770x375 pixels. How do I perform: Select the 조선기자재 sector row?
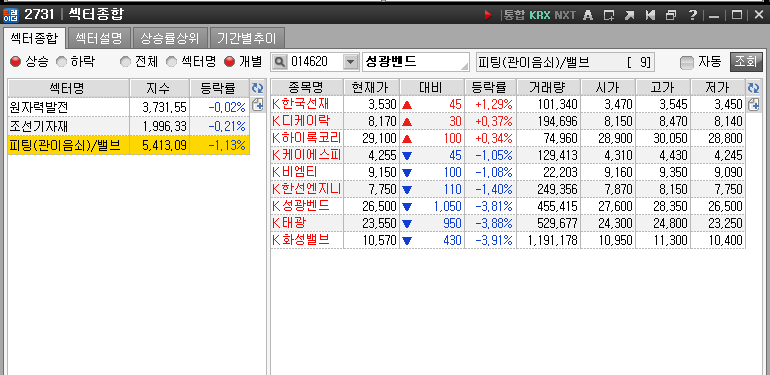coord(129,126)
